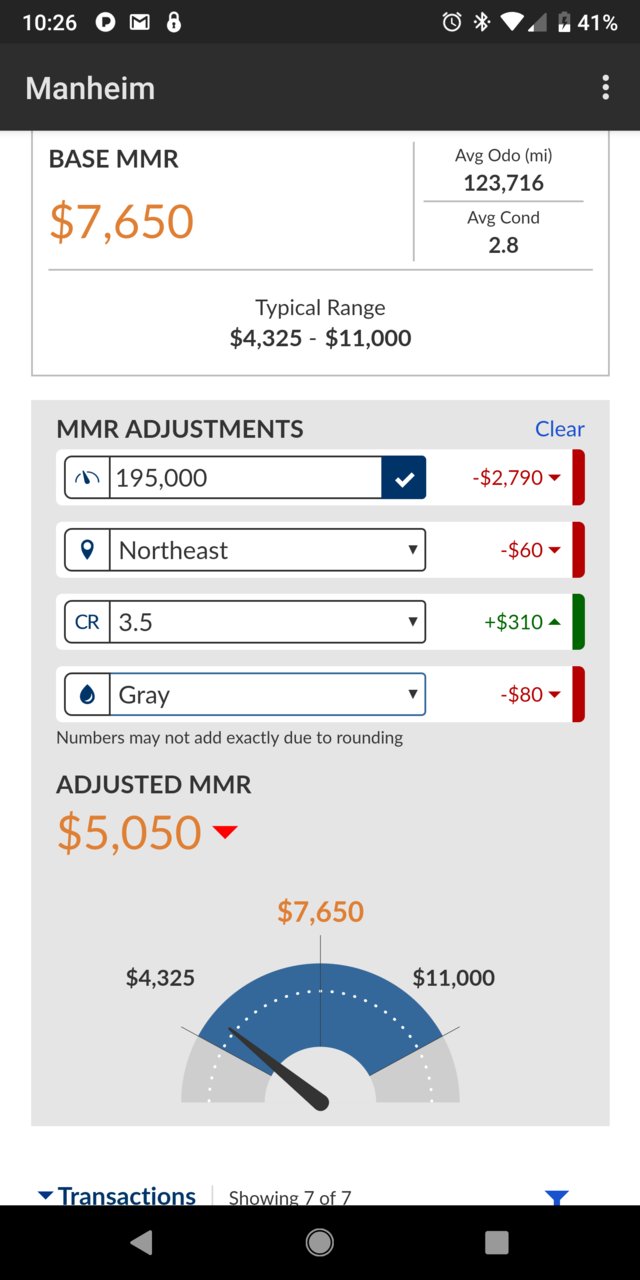
Task: Tap the color droplet icon
Action: (x=88, y=694)
